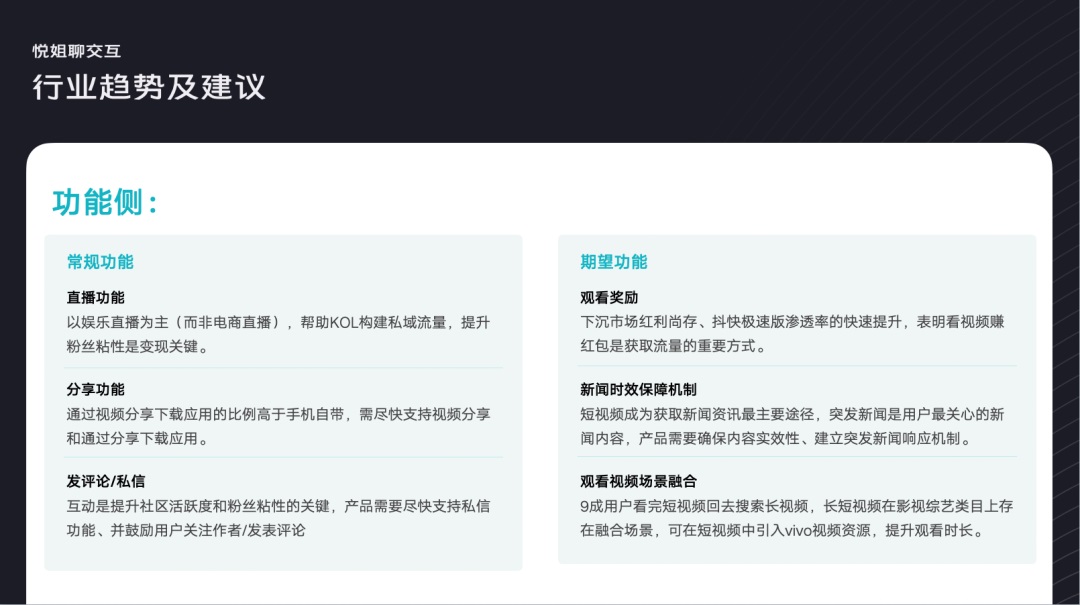Click the paragraph starting '短视频成为获取新闻资讯'
1080x605 pixels.
[792, 426]
